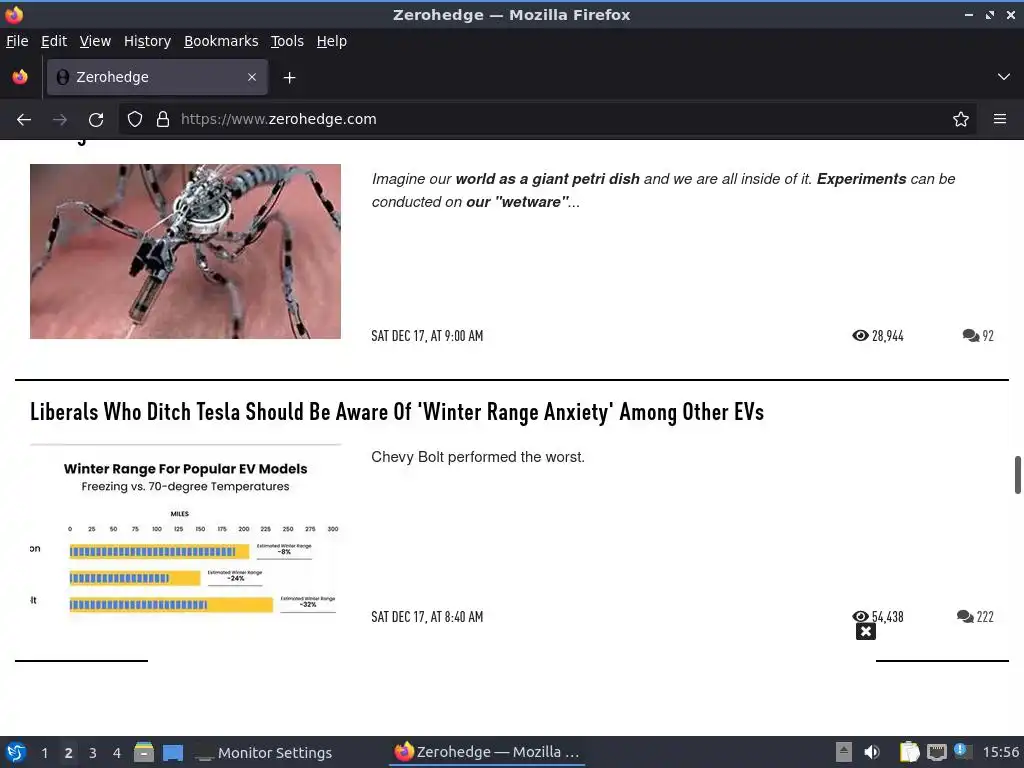
Task: Open the History menu
Action: click(x=147, y=41)
